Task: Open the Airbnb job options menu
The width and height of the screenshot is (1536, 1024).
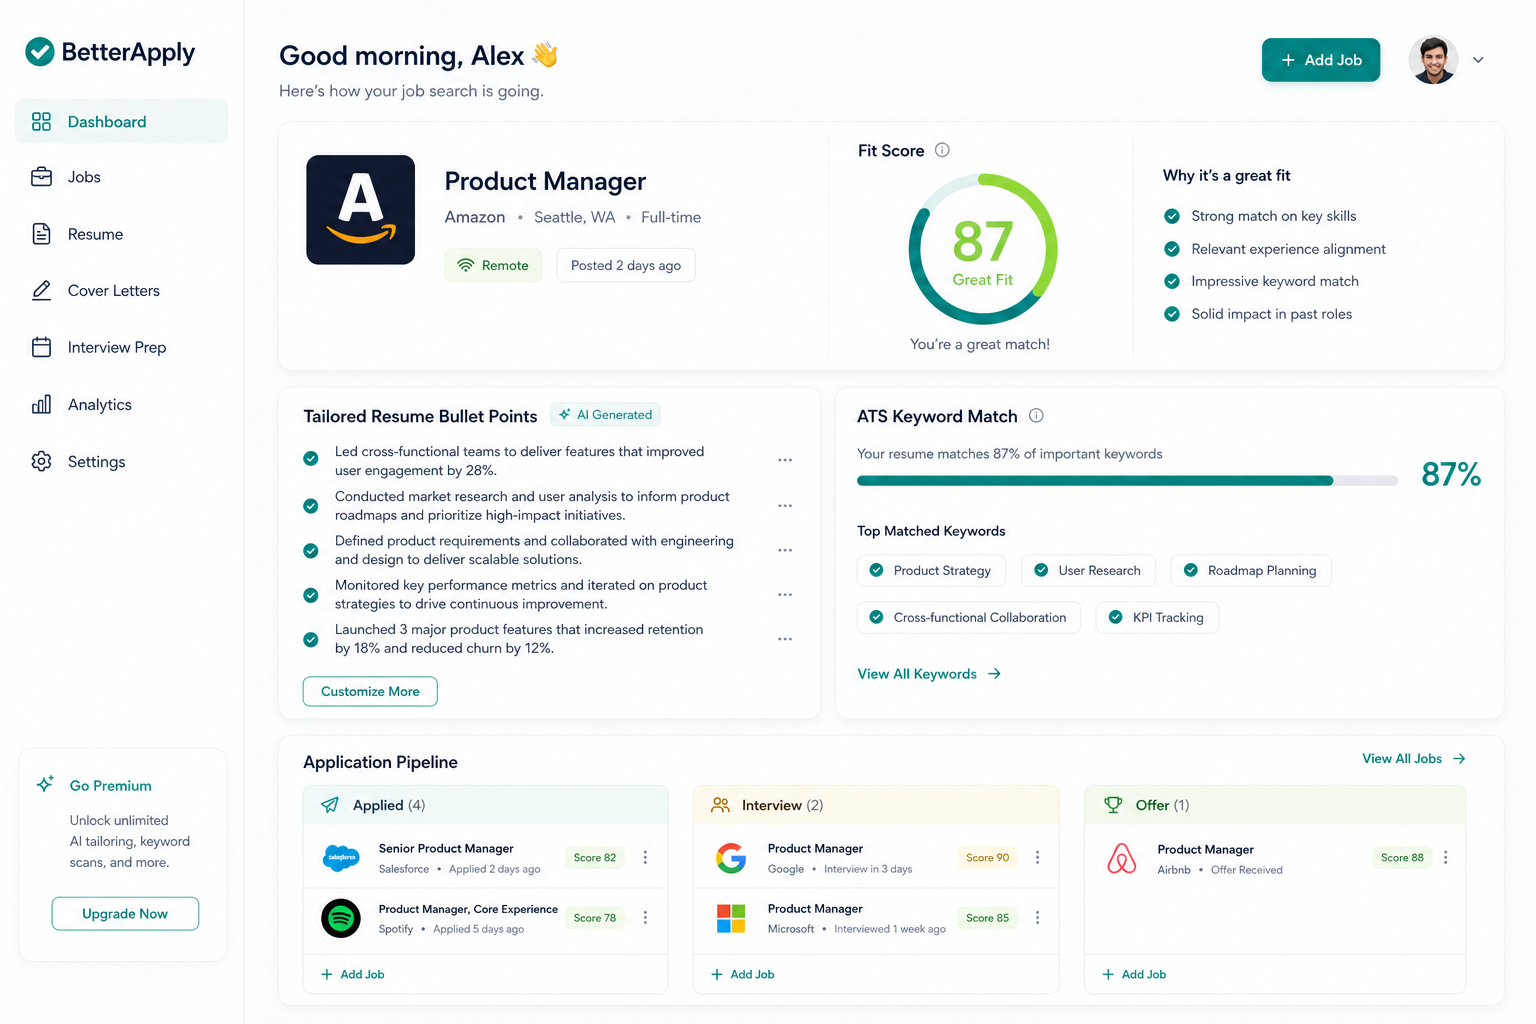Action: pyautogui.click(x=1445, y=857)
